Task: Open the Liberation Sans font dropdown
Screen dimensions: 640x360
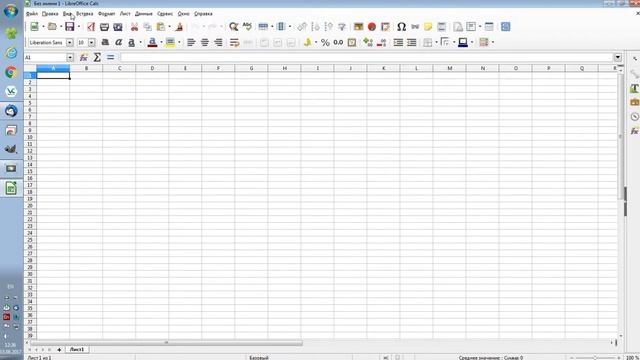Action: click(70, 42)
